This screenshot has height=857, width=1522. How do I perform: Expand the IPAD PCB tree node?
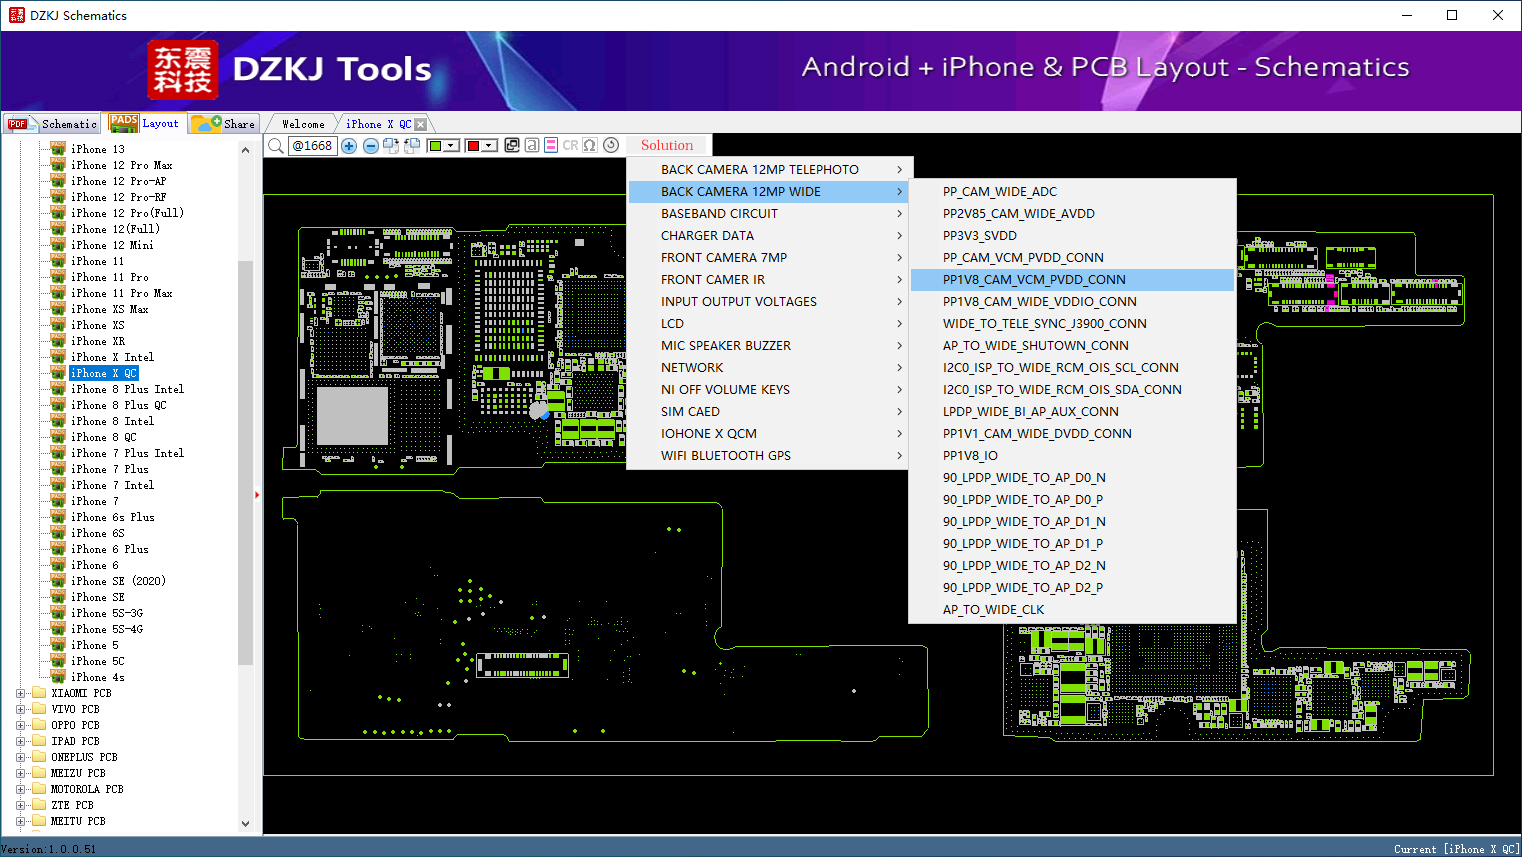21,741
